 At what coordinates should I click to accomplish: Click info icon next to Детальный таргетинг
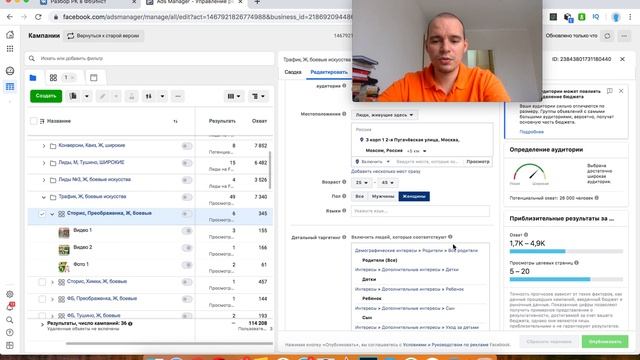click(x=344, y=237)
